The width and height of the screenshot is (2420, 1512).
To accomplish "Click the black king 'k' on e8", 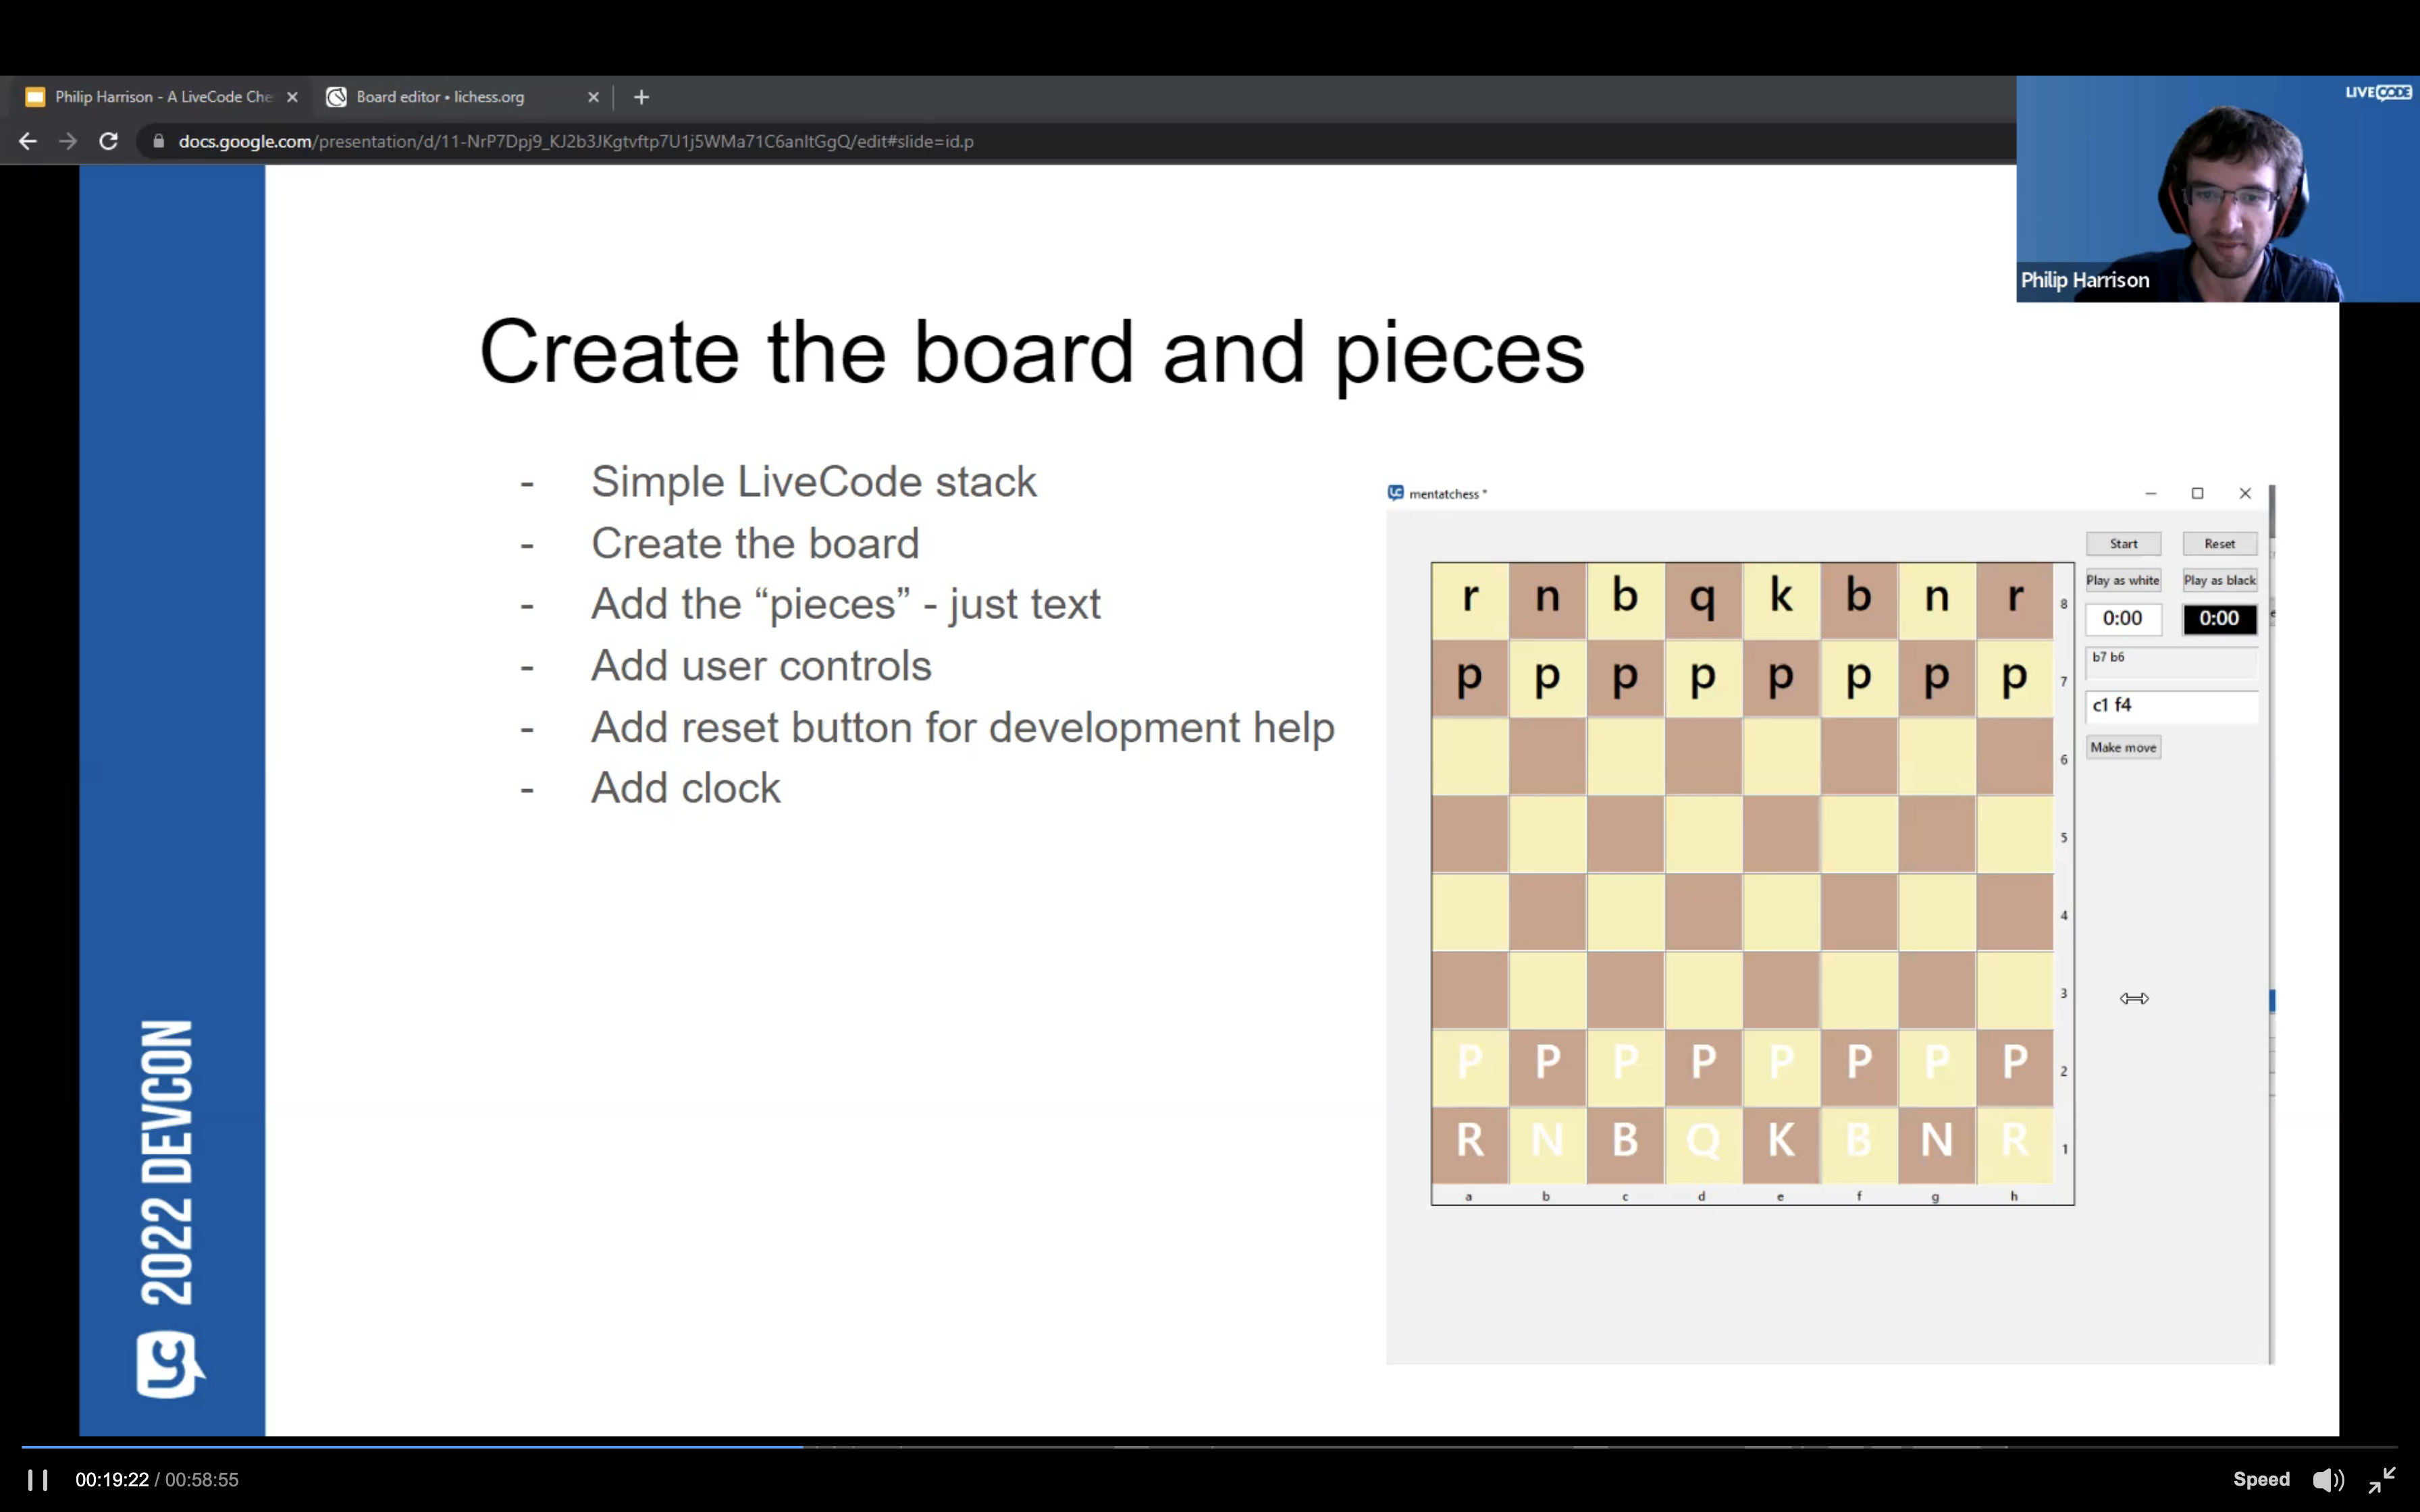I will pos(1780,598).
